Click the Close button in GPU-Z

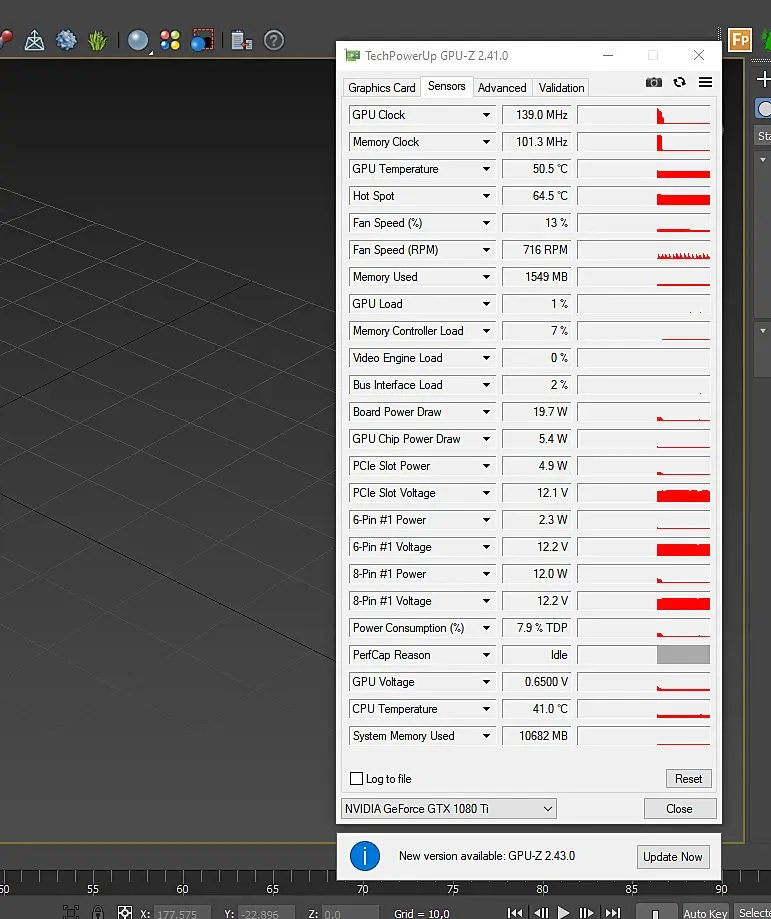click(x=680, y=809)
